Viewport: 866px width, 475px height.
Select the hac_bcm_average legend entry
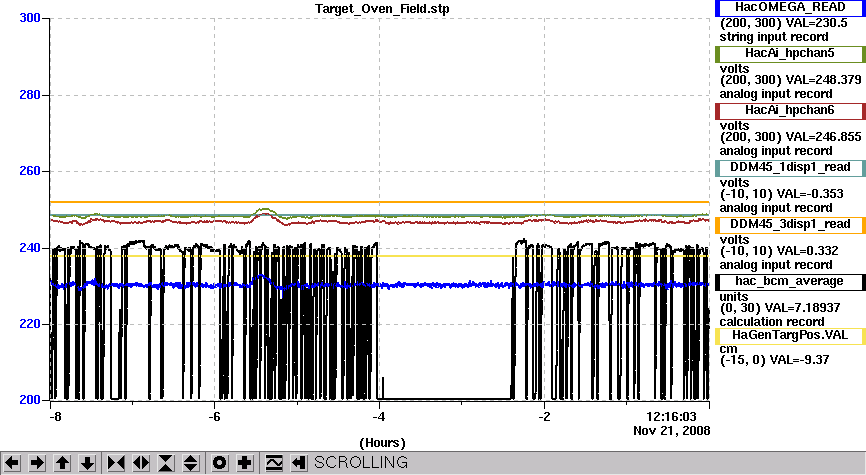[x=790, y=282]
